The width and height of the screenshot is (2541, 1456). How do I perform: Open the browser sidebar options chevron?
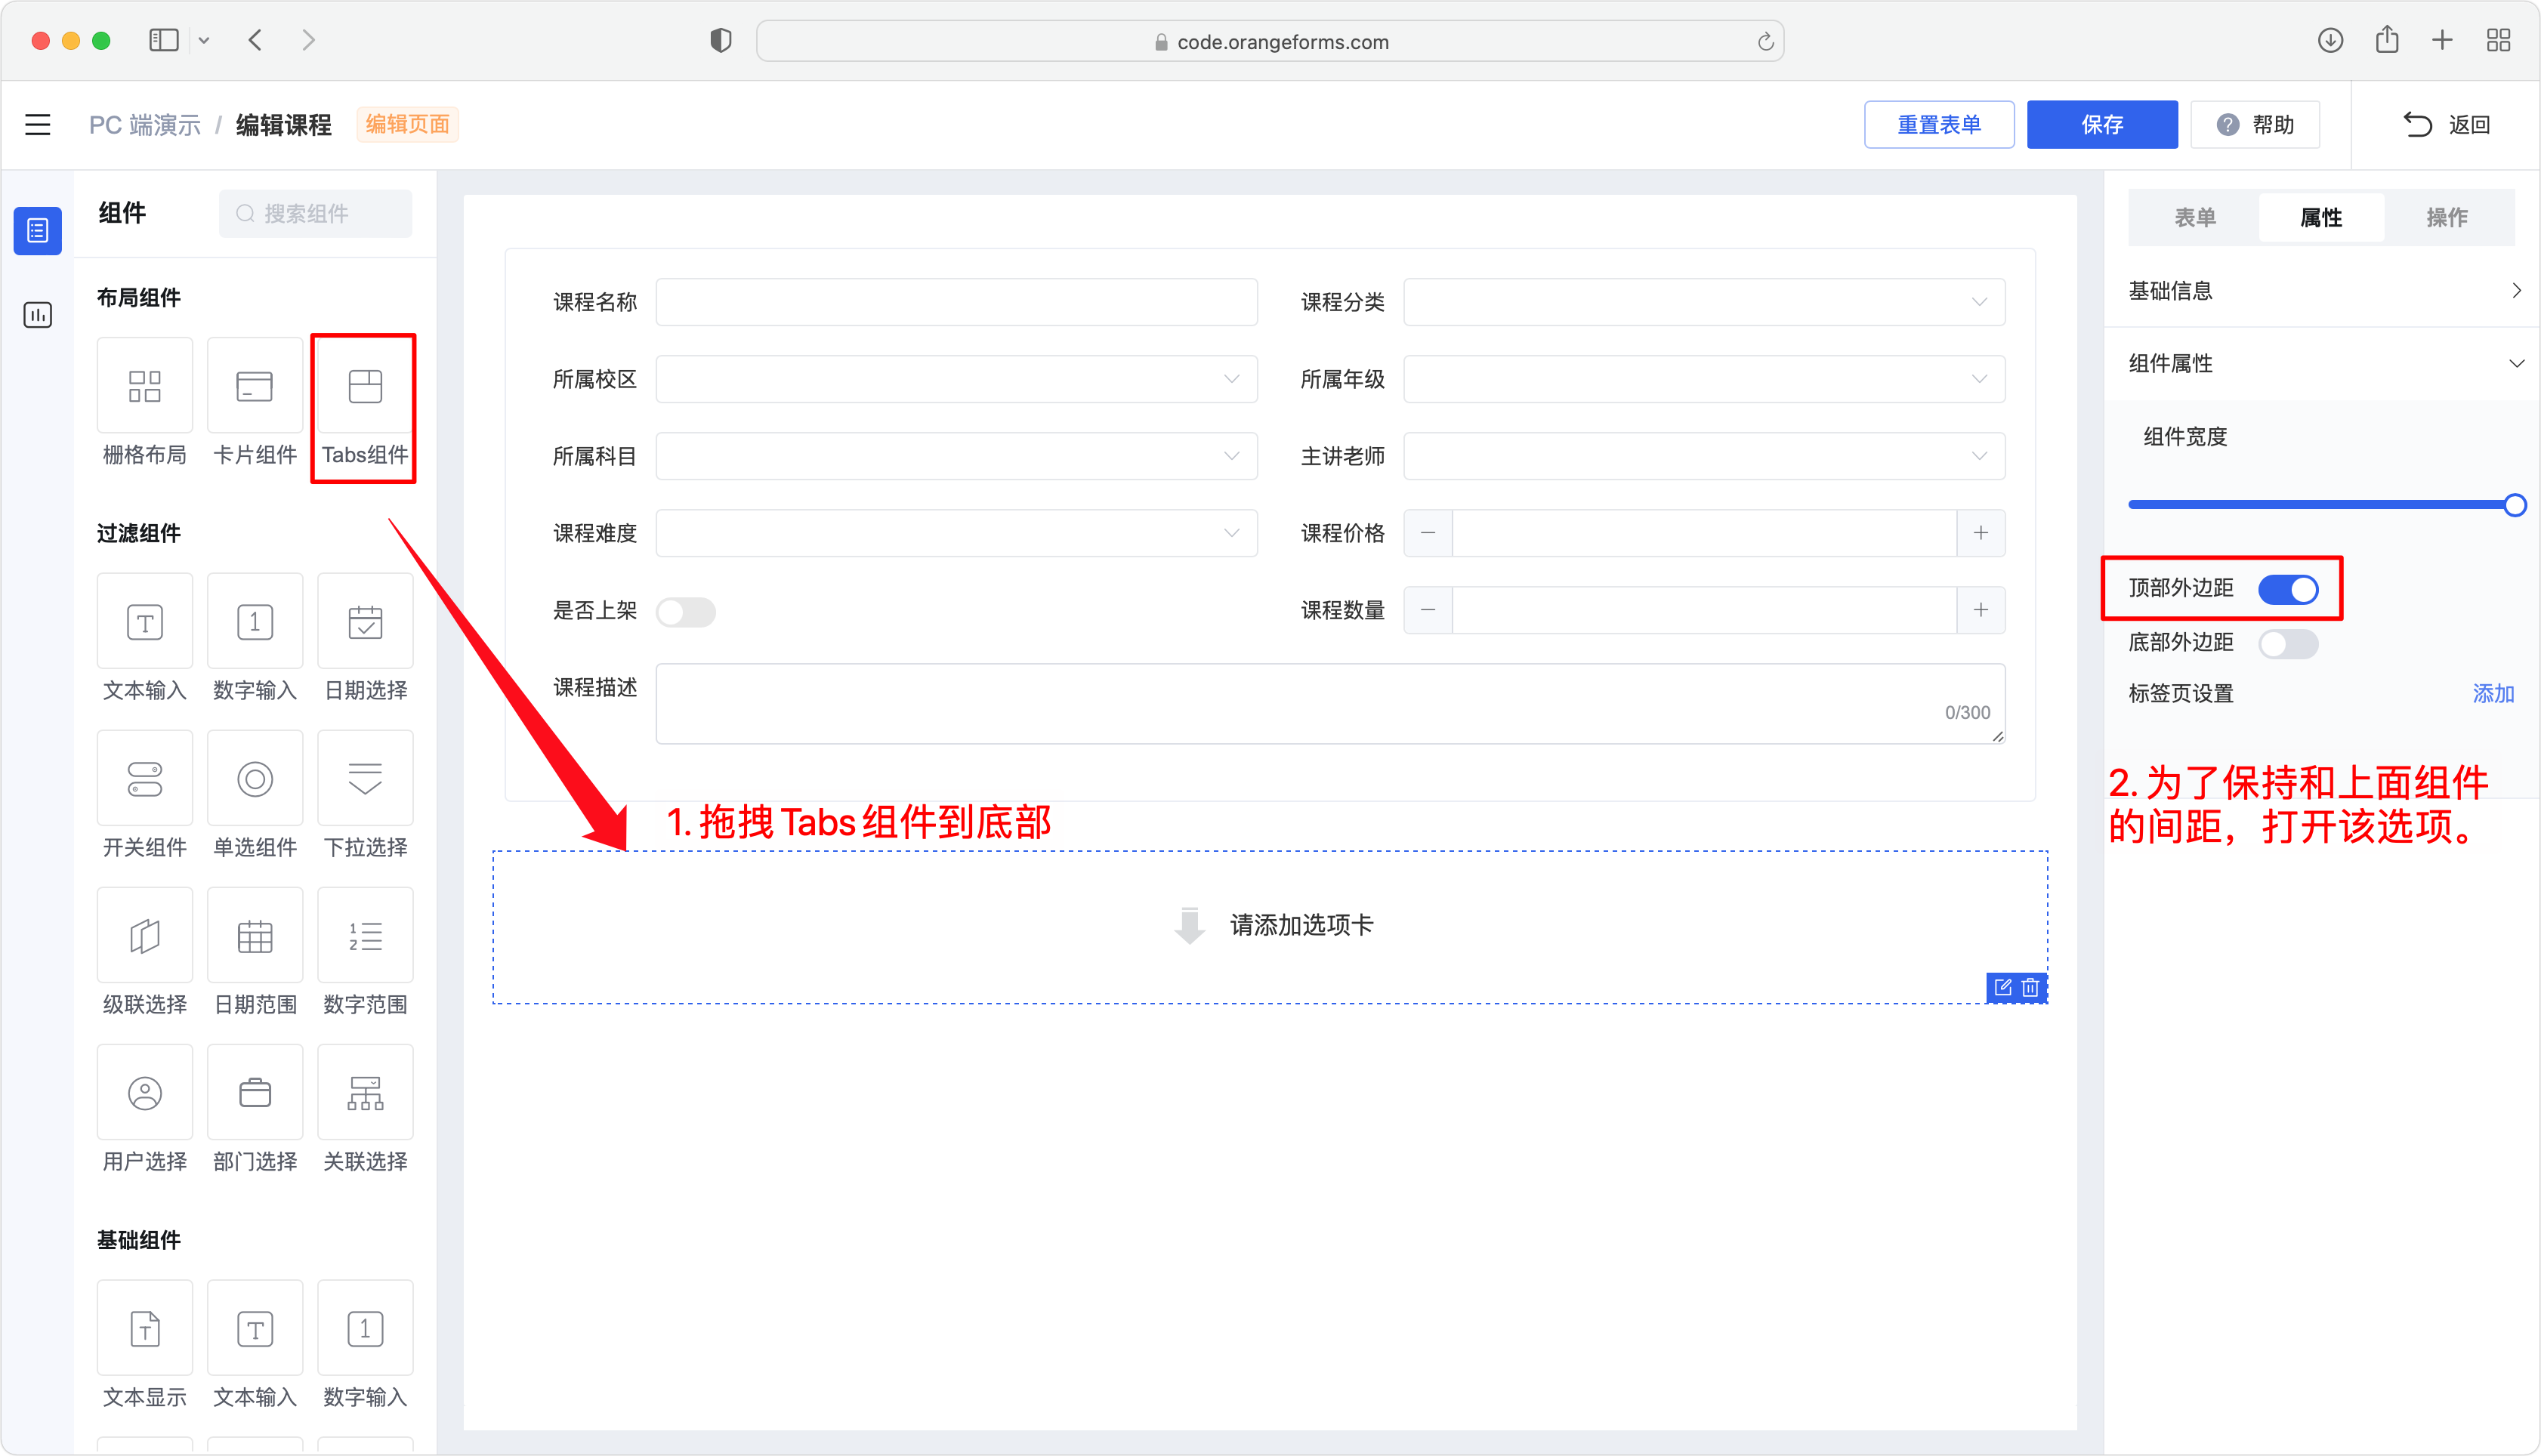point(204,41)
